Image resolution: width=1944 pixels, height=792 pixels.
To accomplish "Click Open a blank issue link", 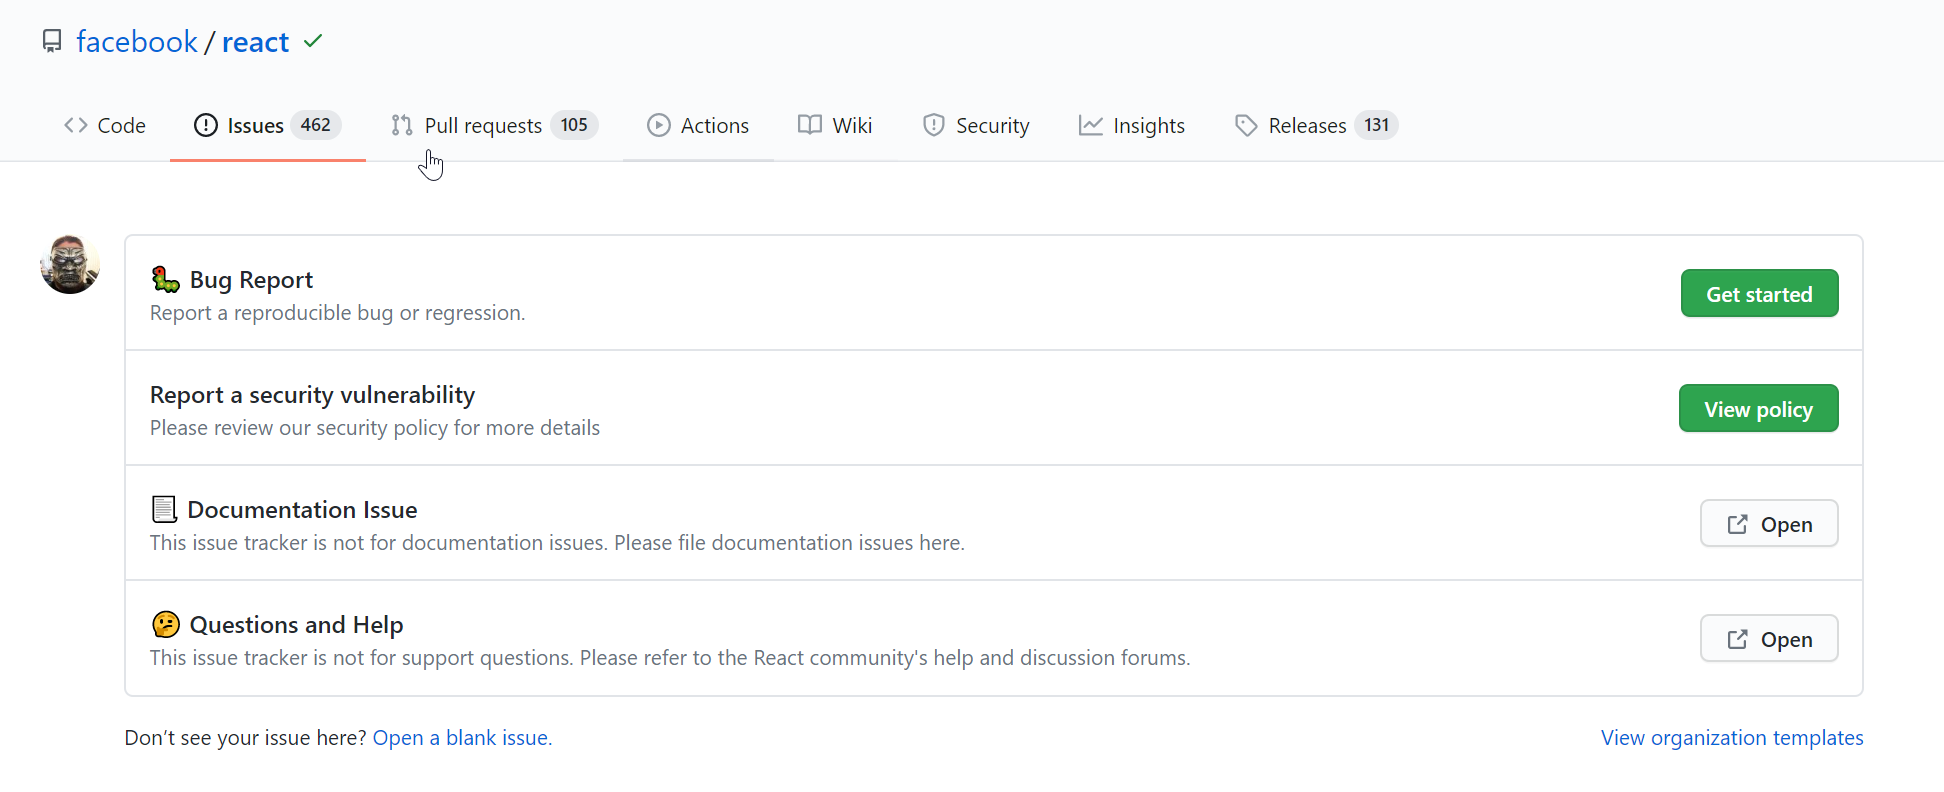I will click(462, 738).
